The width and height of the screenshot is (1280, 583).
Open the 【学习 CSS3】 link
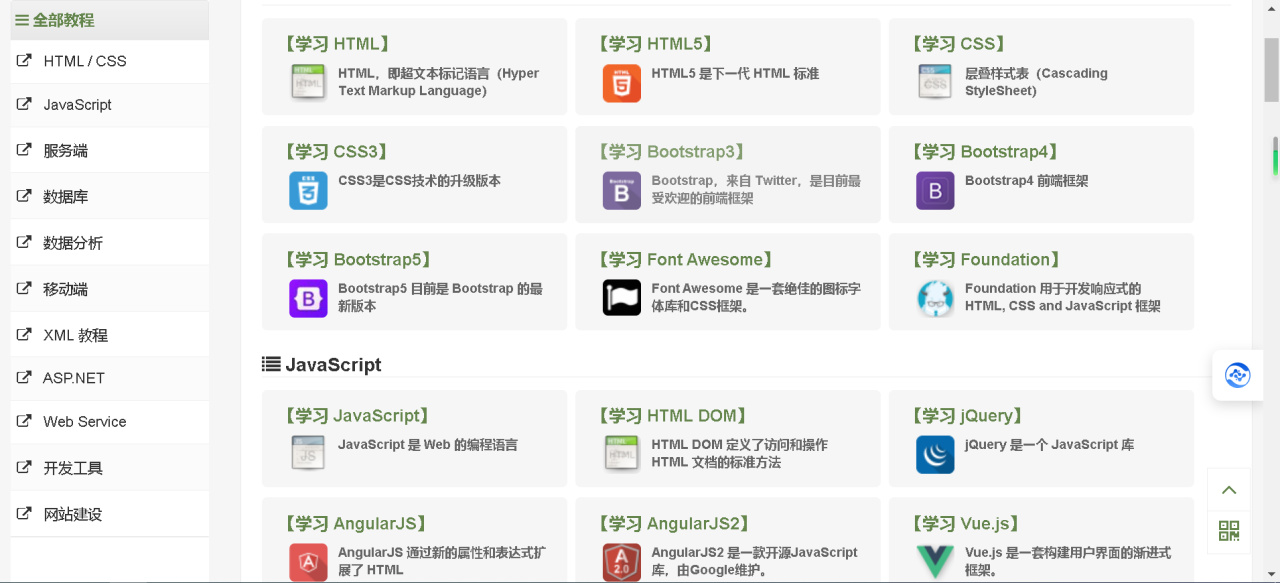click(336, 152)
